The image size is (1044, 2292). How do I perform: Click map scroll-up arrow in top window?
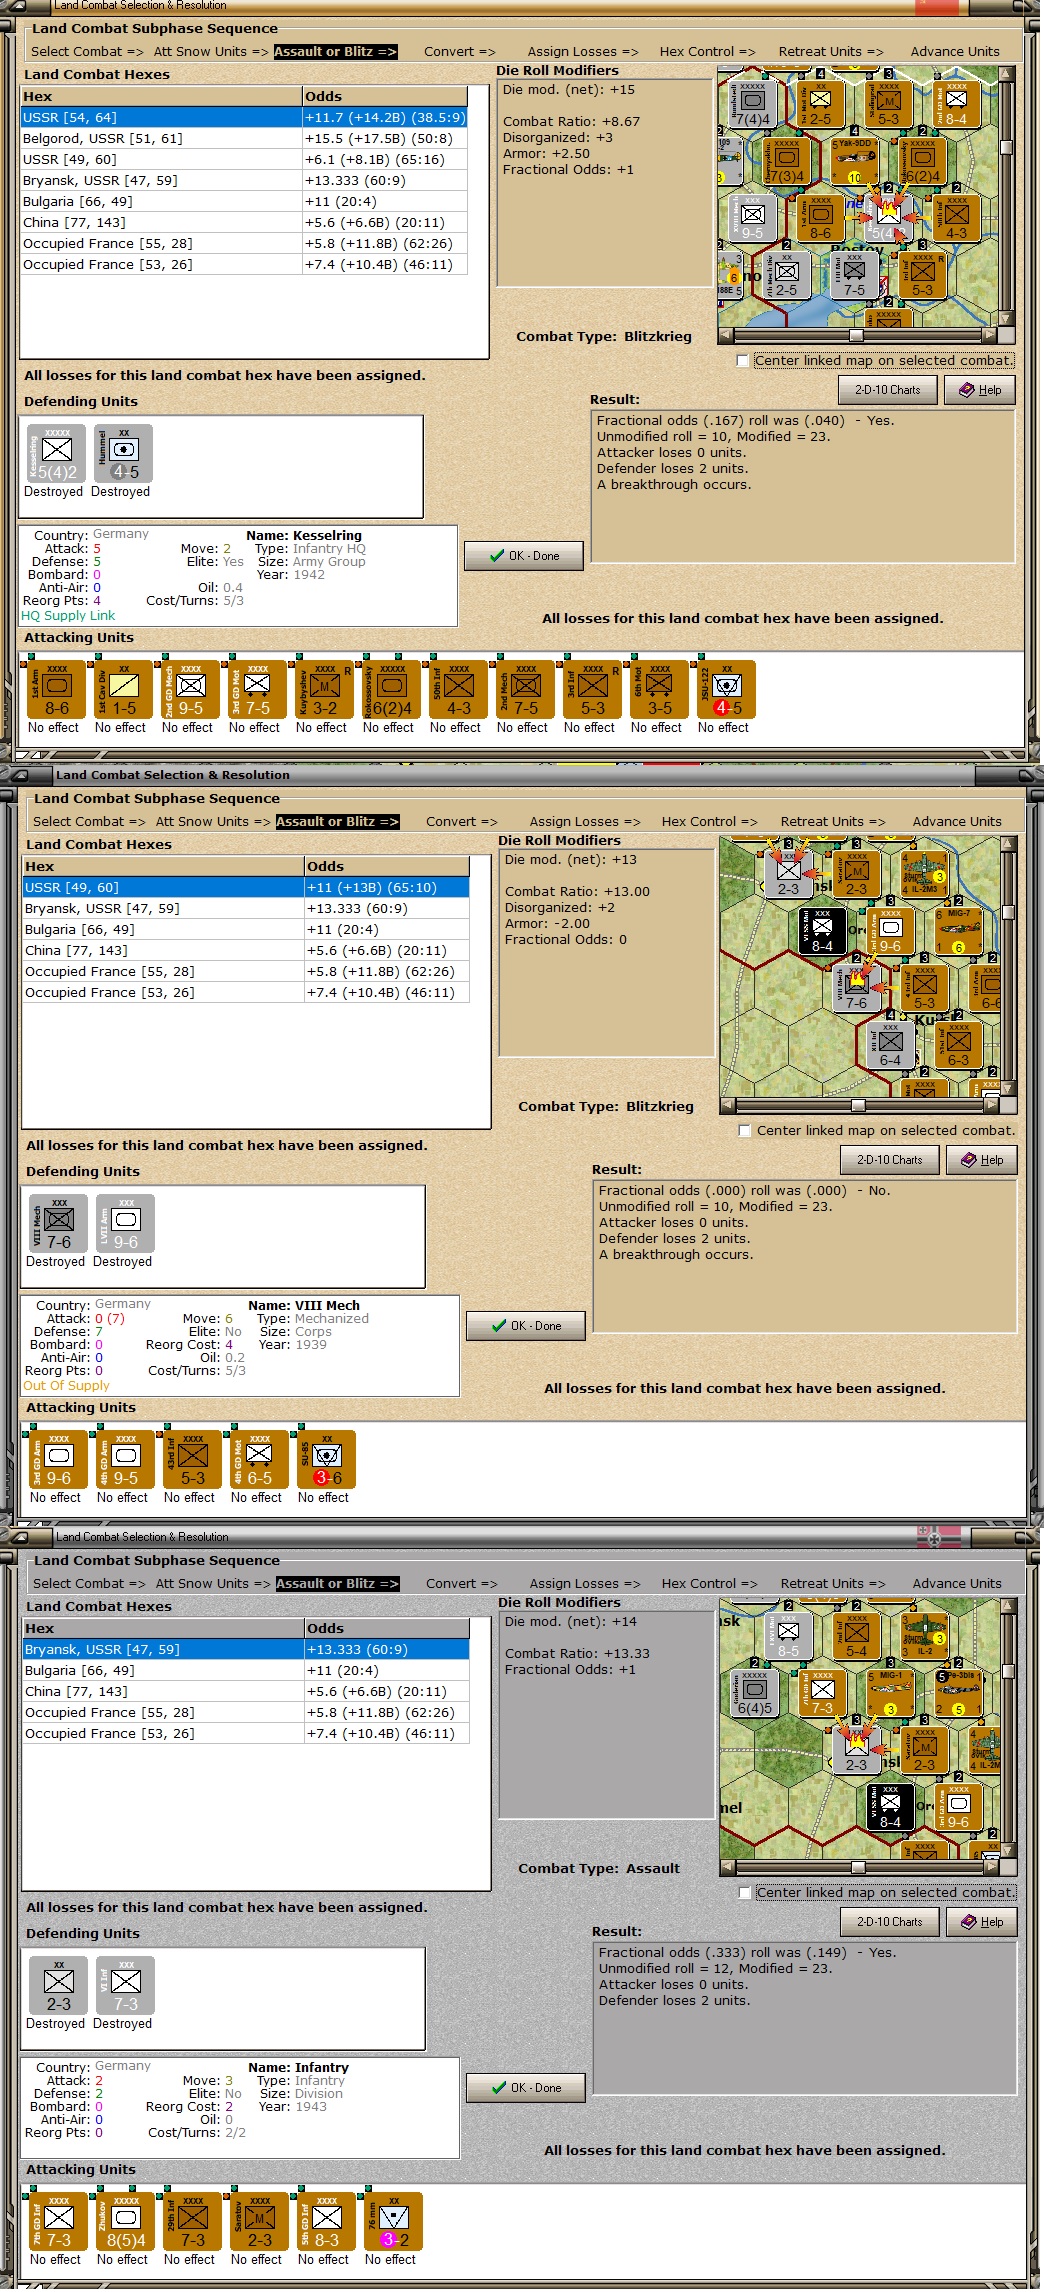click(x=1007, y=74)
